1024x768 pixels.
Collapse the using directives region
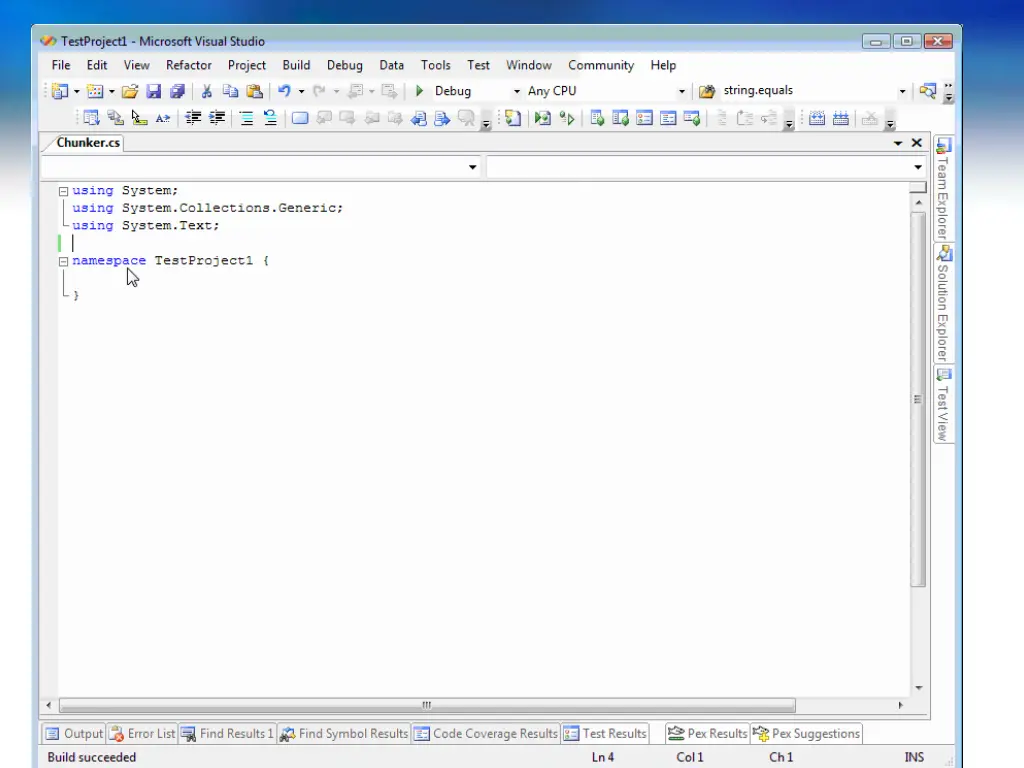63,191
